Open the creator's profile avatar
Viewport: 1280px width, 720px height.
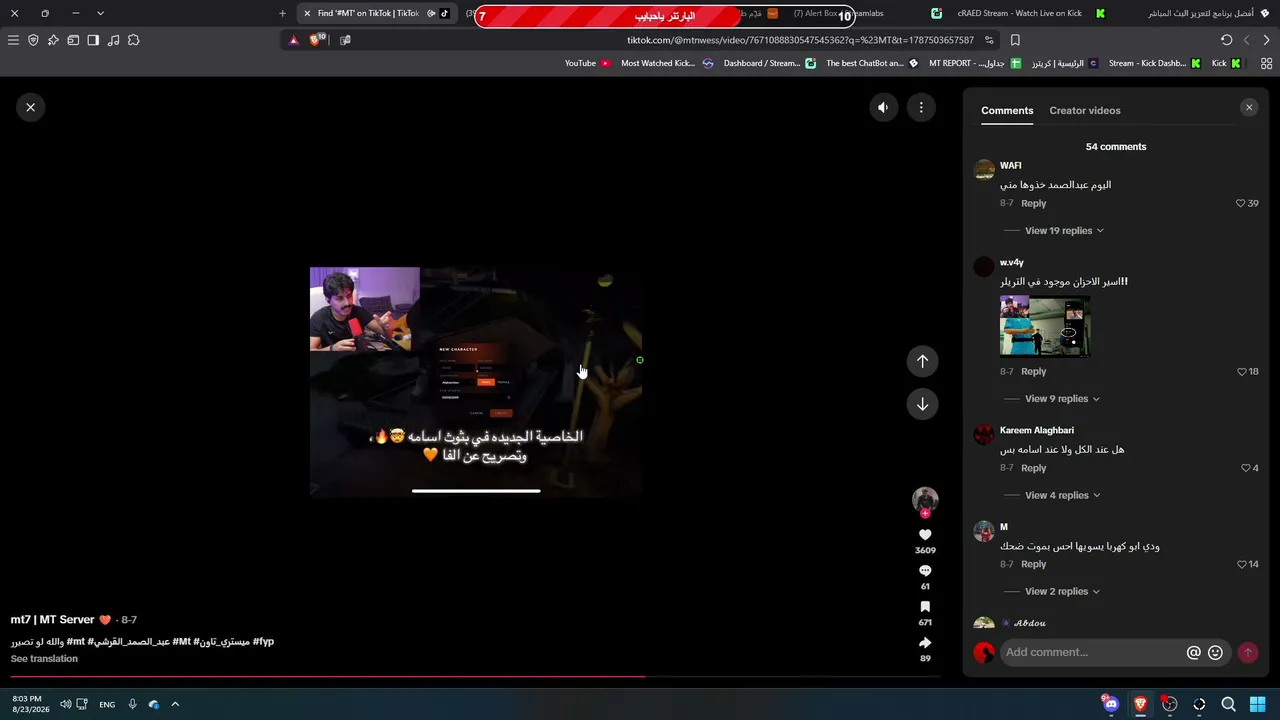(x=925, y=499)
